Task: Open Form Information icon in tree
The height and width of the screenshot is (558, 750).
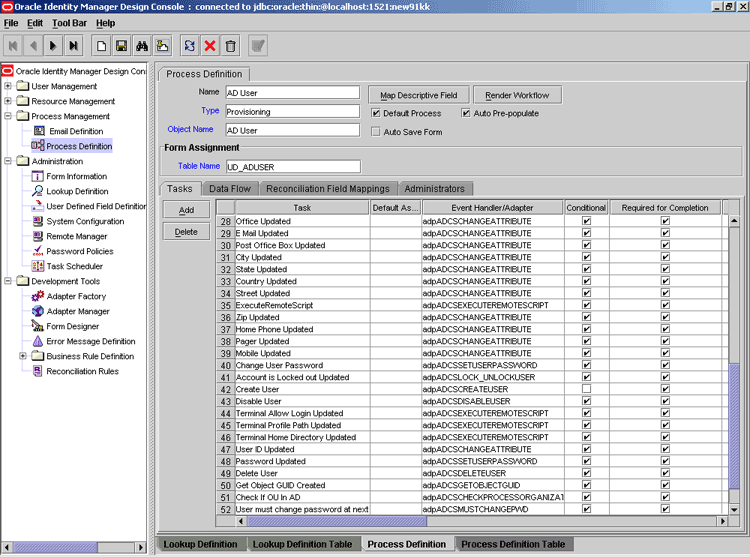Action: point(37,176)
